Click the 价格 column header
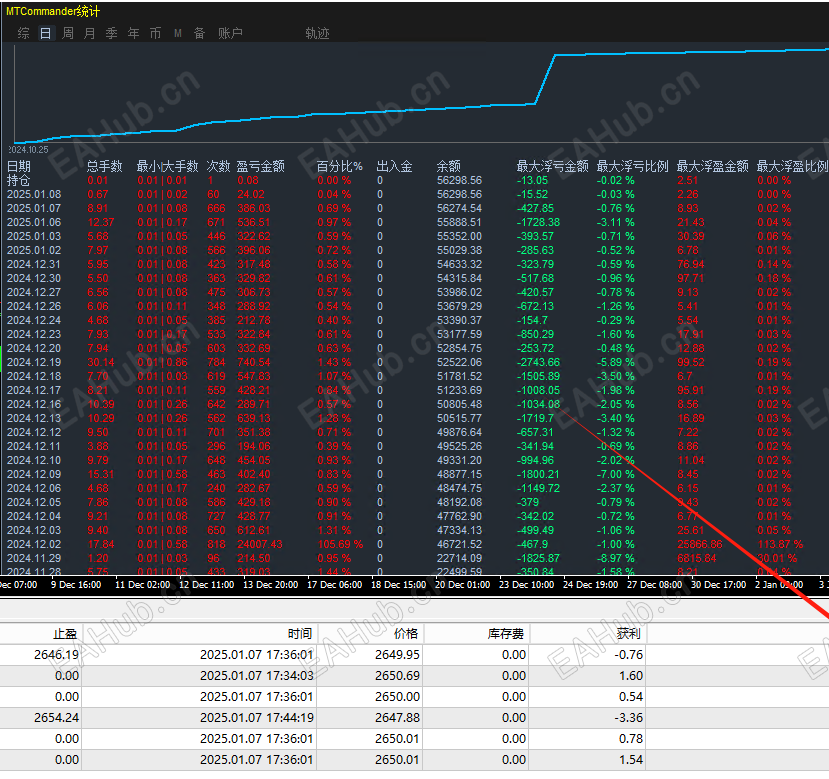The width and height of the screenshot is (829, 779). tap(406, 634)
